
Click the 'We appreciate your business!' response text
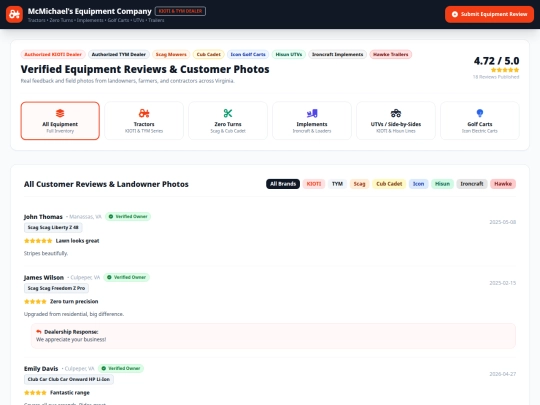[x=71, y=340]
